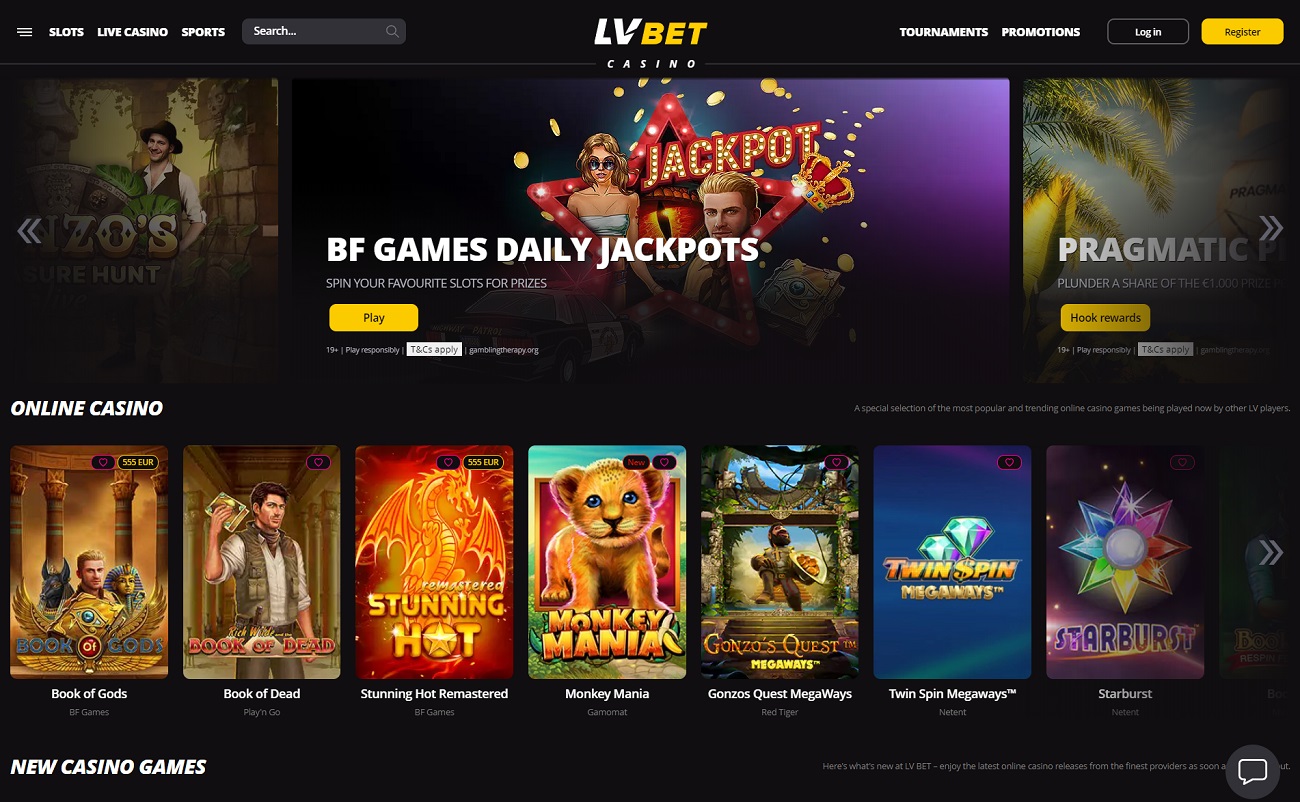Toggle heart favorite on Book of Dead
The width and height of the screenshot is (1300, 802).
click(x=318, y=462)
